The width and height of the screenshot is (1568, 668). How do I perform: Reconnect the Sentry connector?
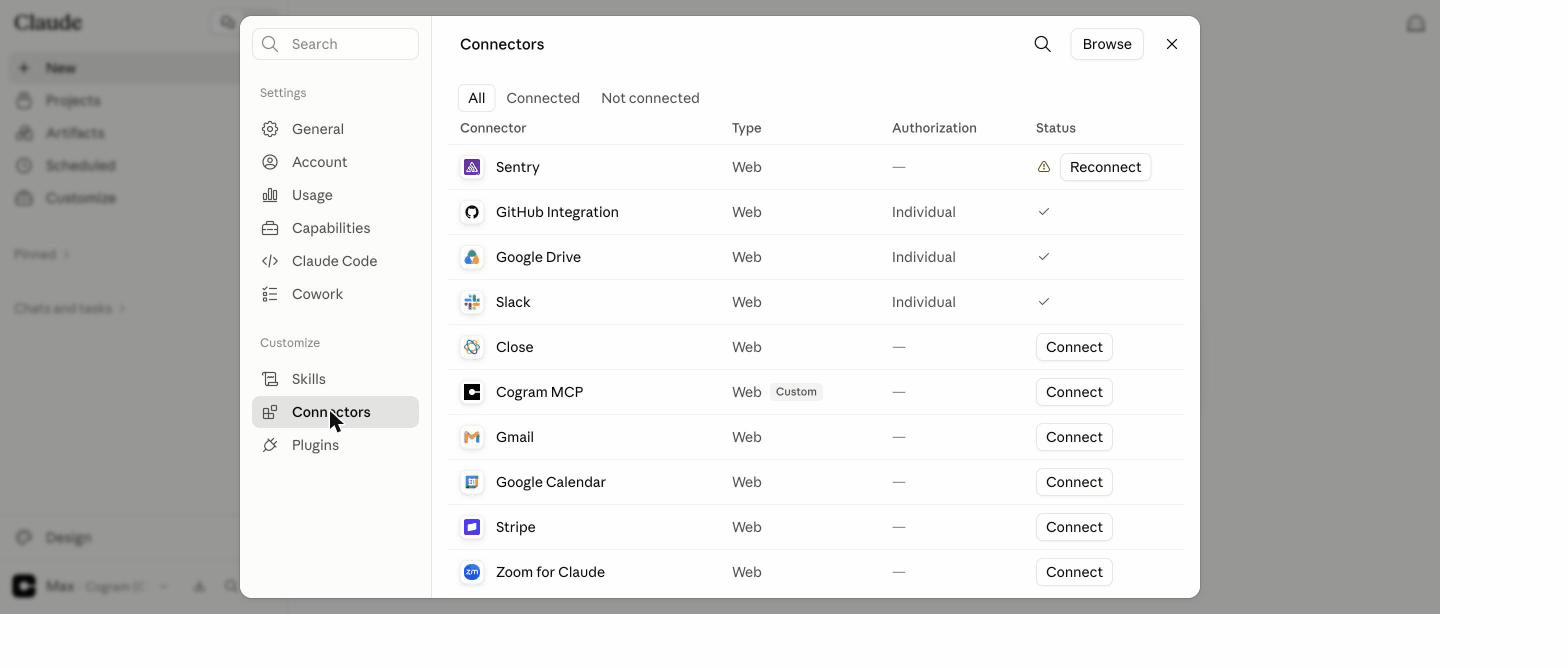[1105, 167]
